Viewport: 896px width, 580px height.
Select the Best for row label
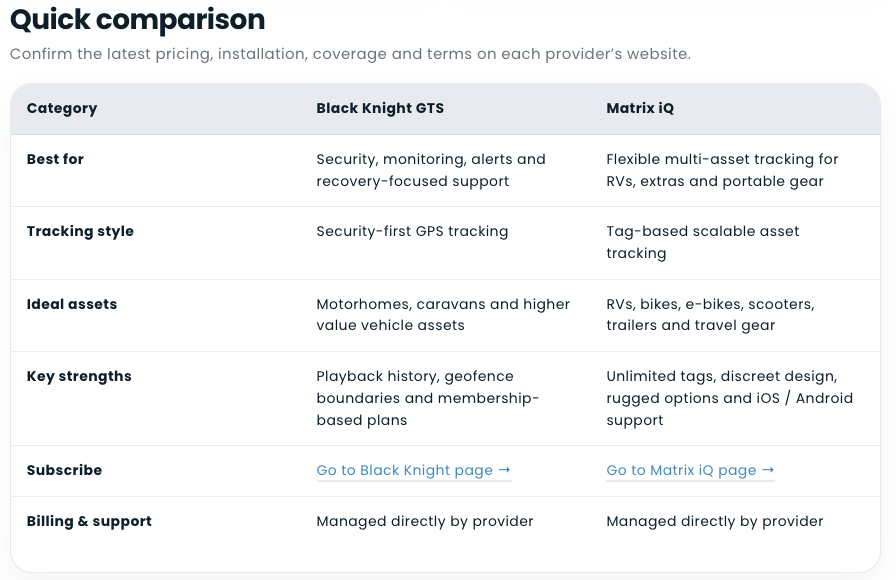pos(55,159)
